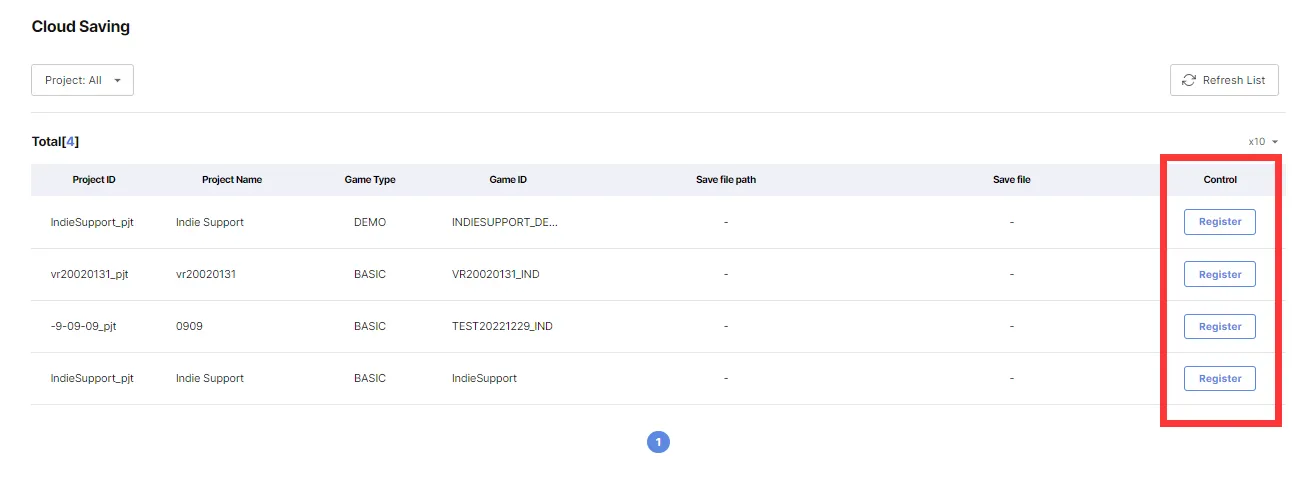Click the -9-09-09_pjt project ID cell
The image size is (1307, 484).
pos(84,326)
